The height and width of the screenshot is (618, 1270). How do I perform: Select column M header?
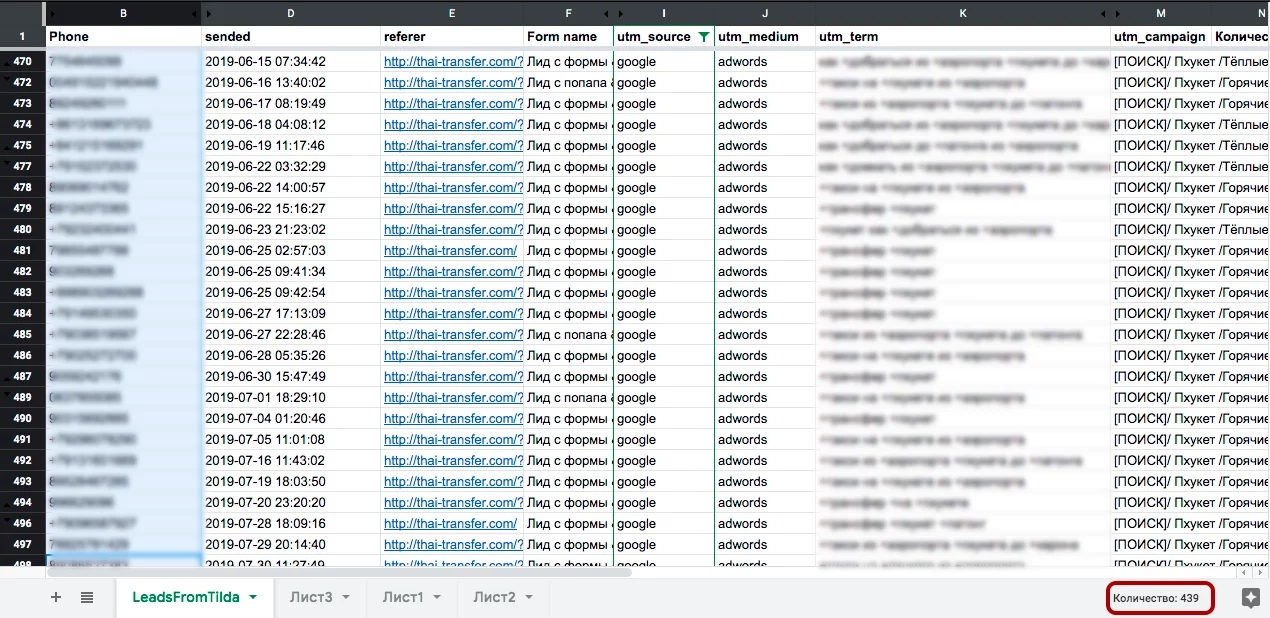pos(1160,13)
